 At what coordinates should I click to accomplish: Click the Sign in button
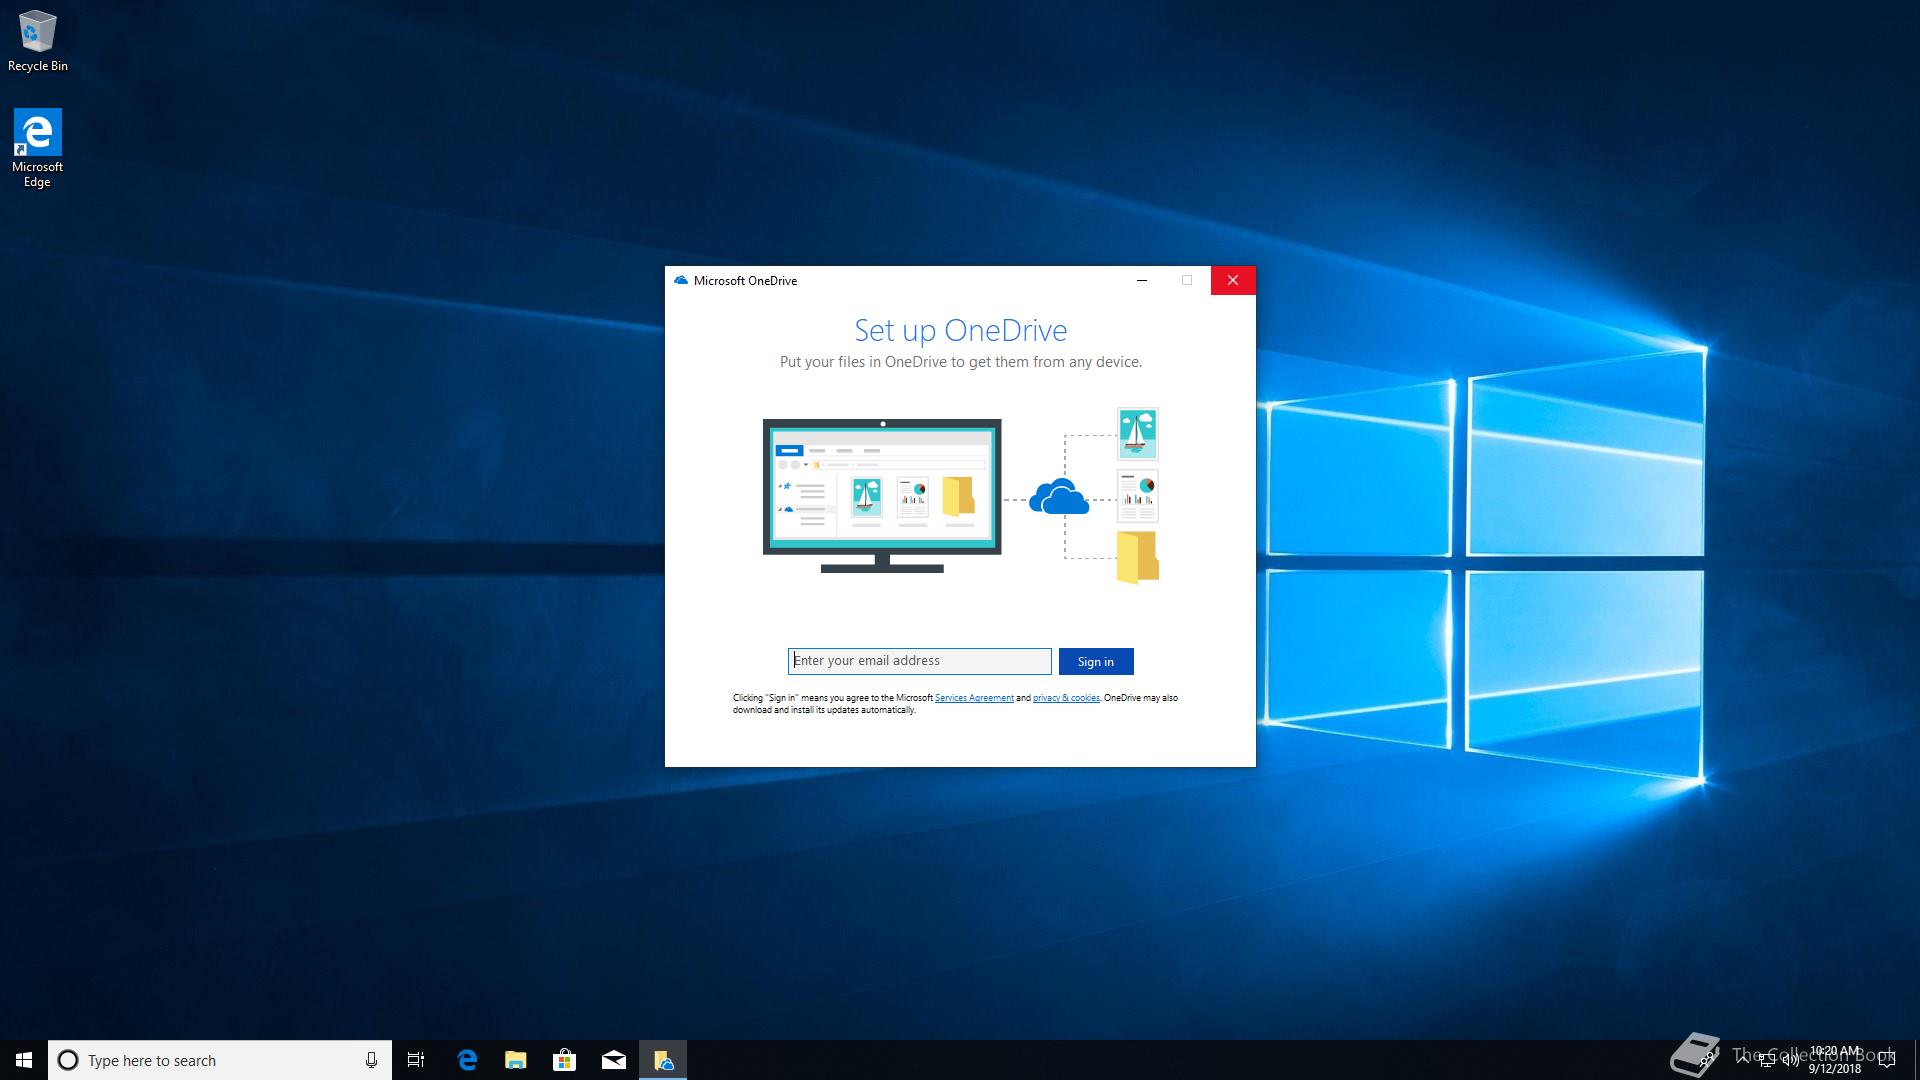click(1096, 661)
